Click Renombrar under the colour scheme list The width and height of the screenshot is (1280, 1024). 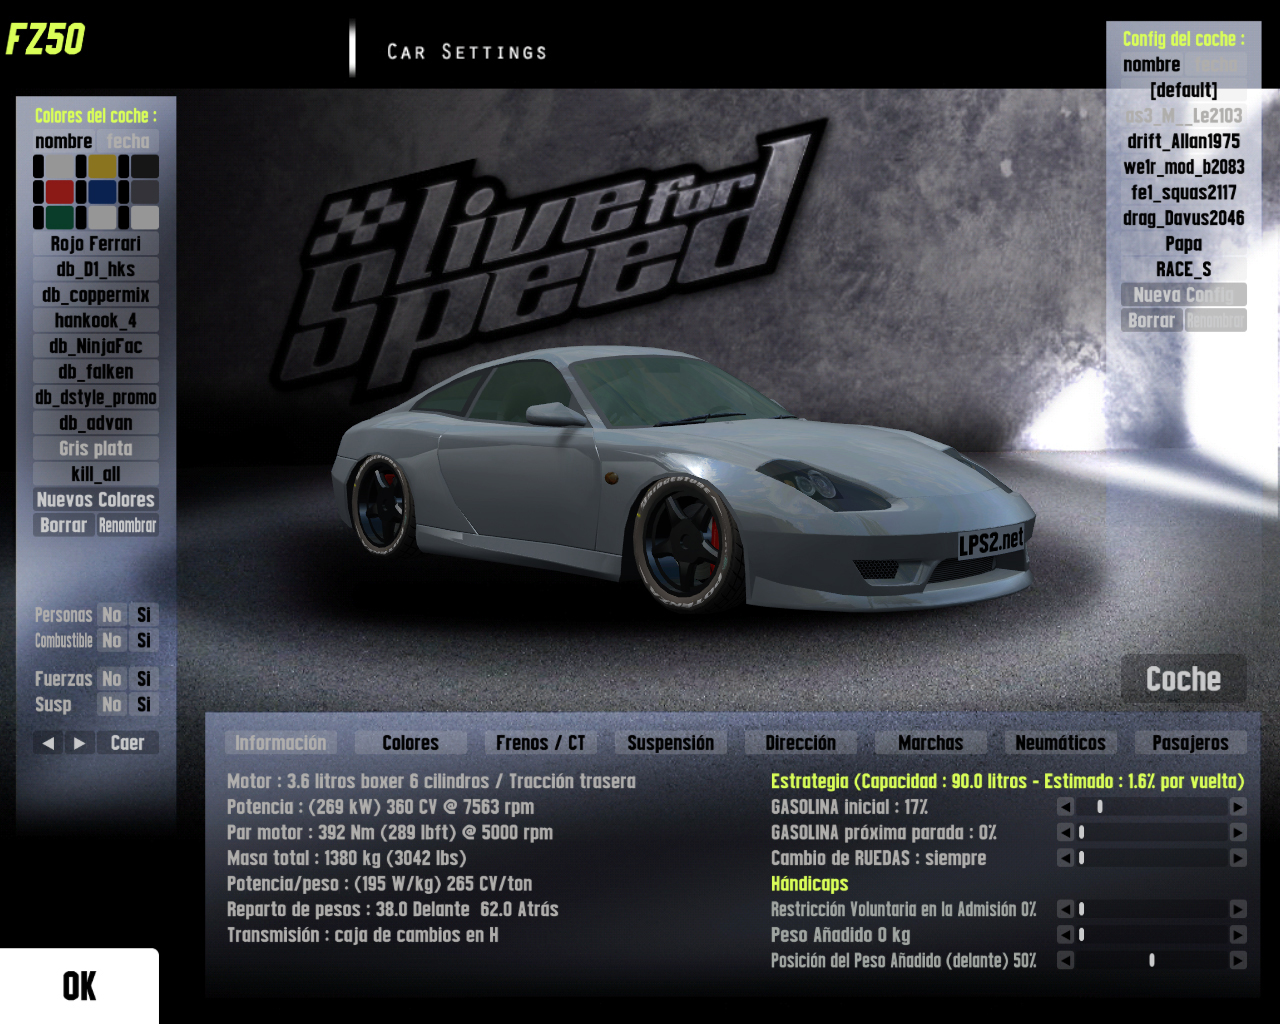pos(128,526)
